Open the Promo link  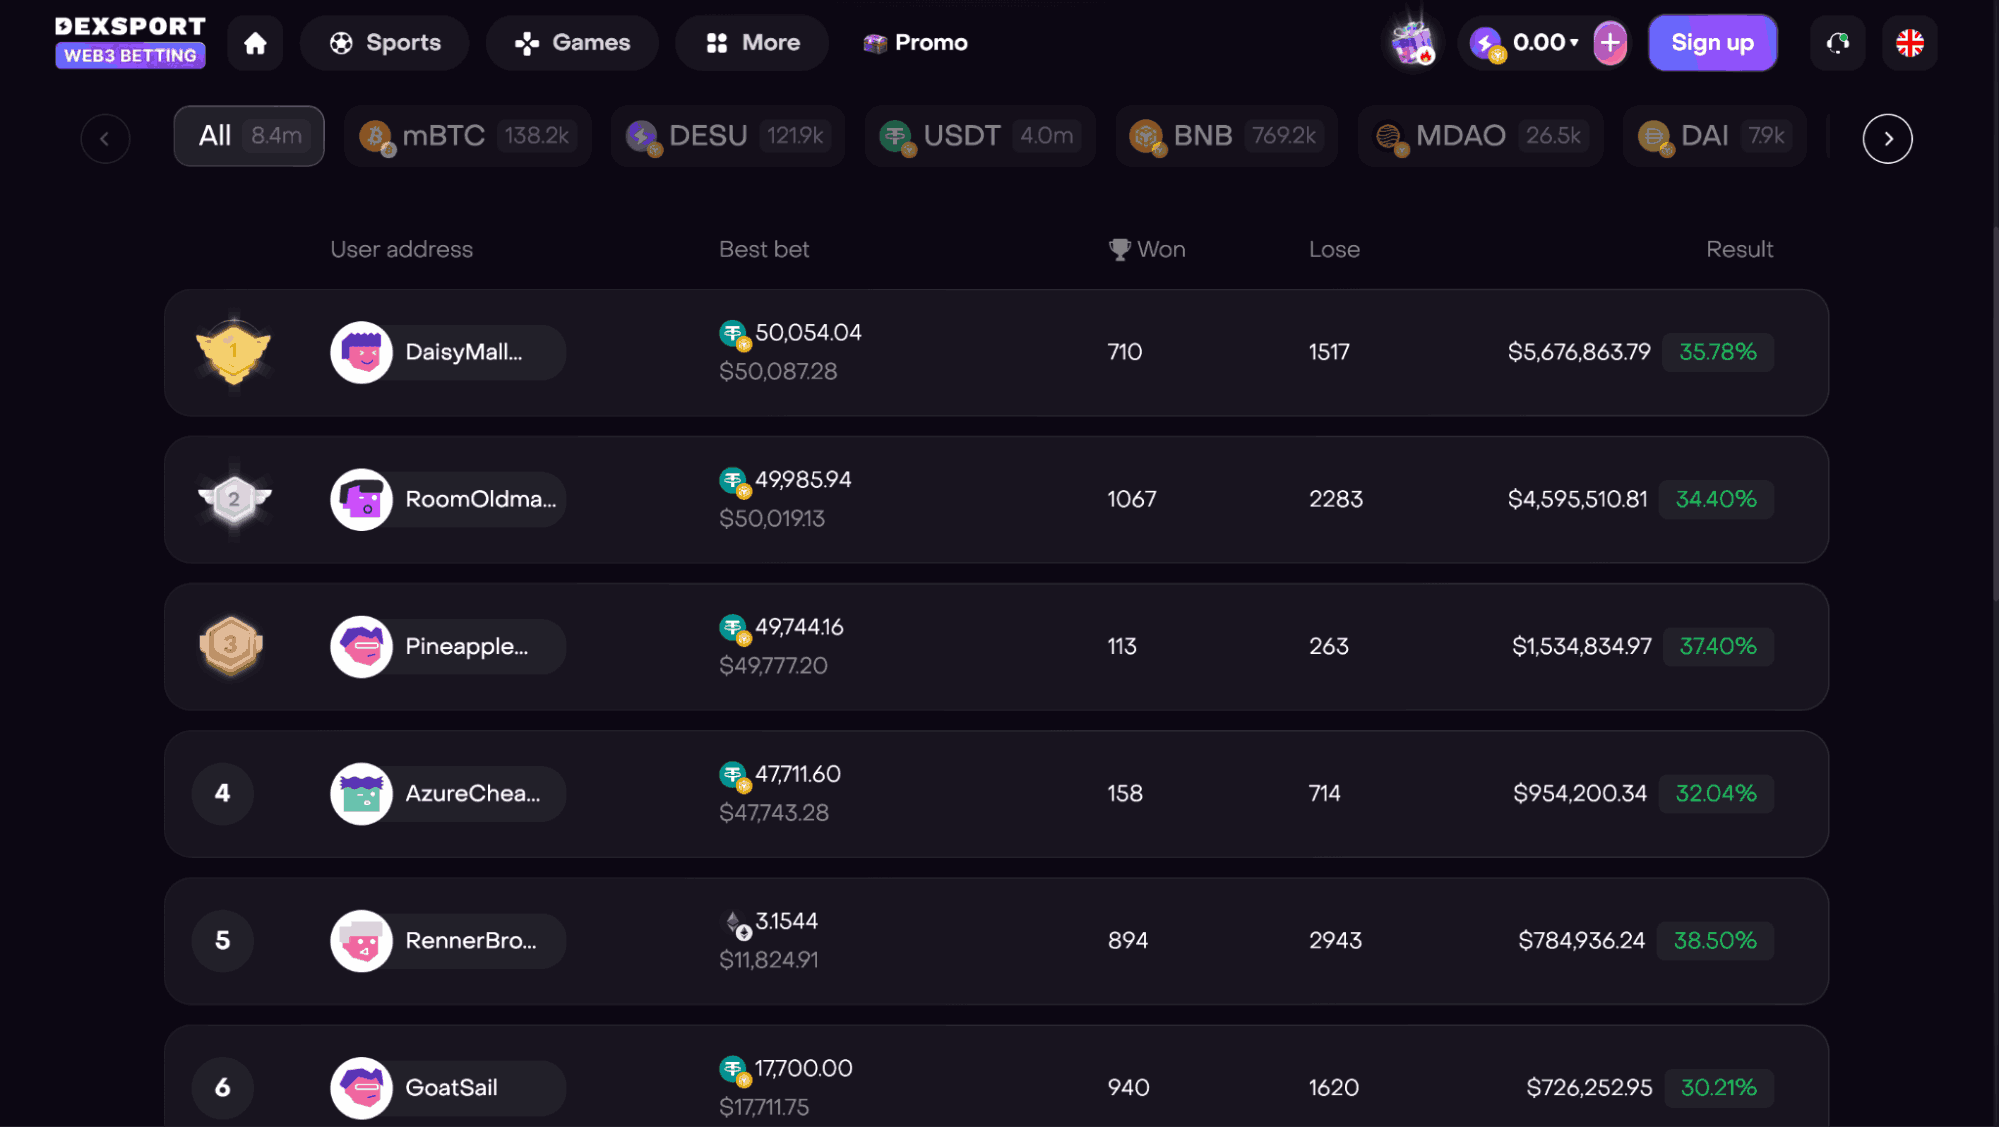point(916,43)
